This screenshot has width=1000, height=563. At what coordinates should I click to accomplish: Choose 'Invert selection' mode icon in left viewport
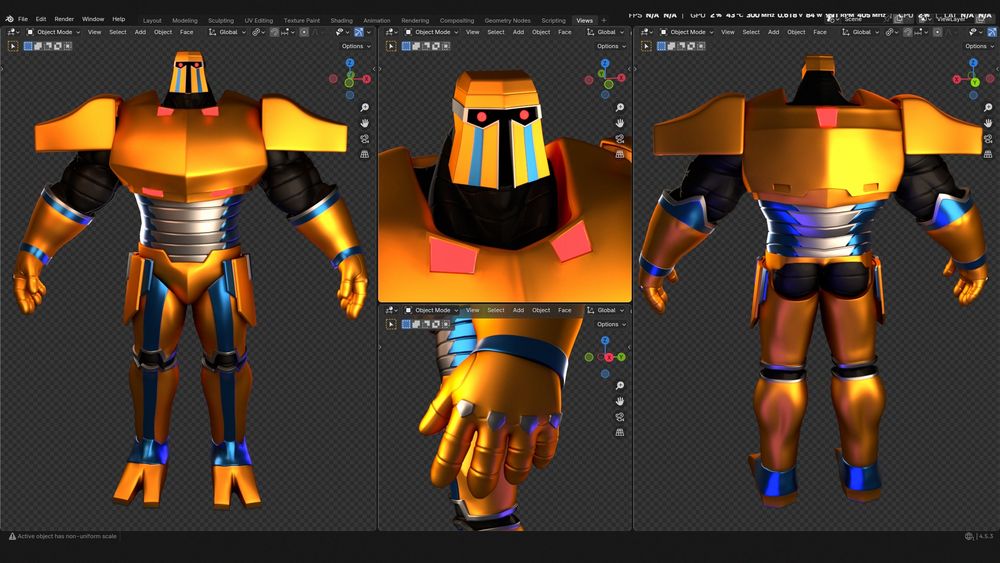(57, 46)
